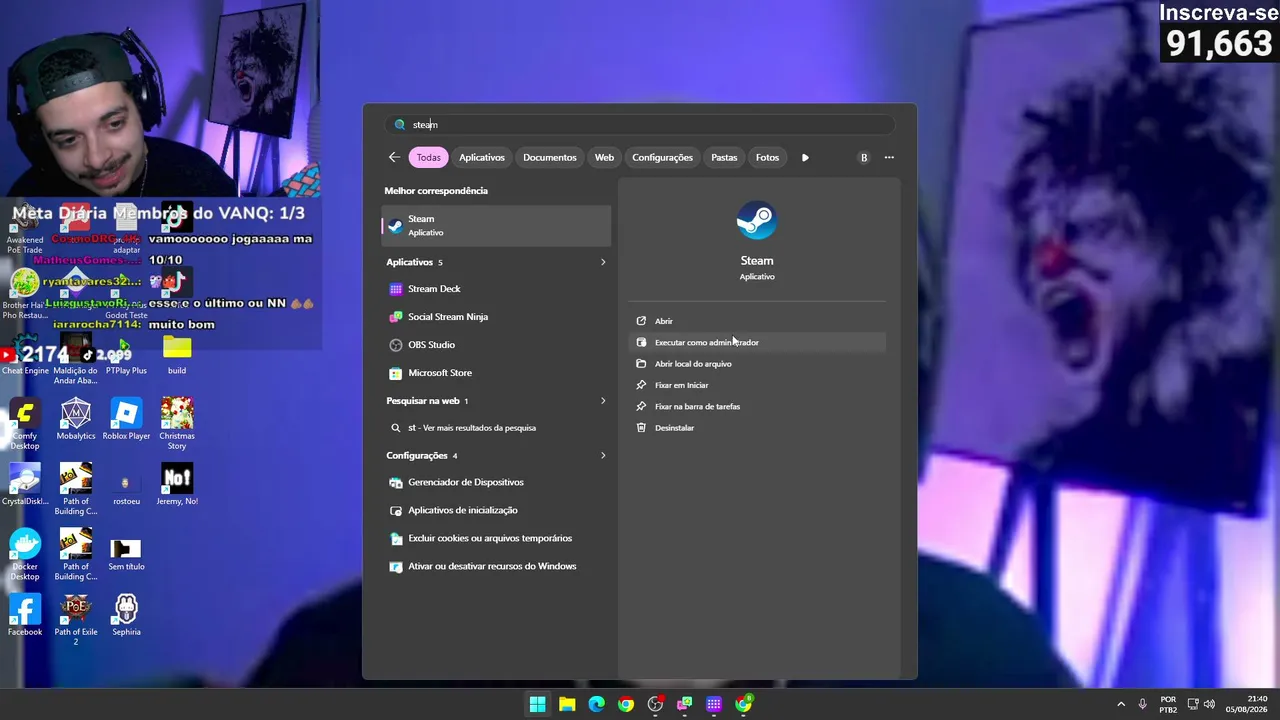
Task: Switch to the Web filter tab
Action: coord(604,157)
